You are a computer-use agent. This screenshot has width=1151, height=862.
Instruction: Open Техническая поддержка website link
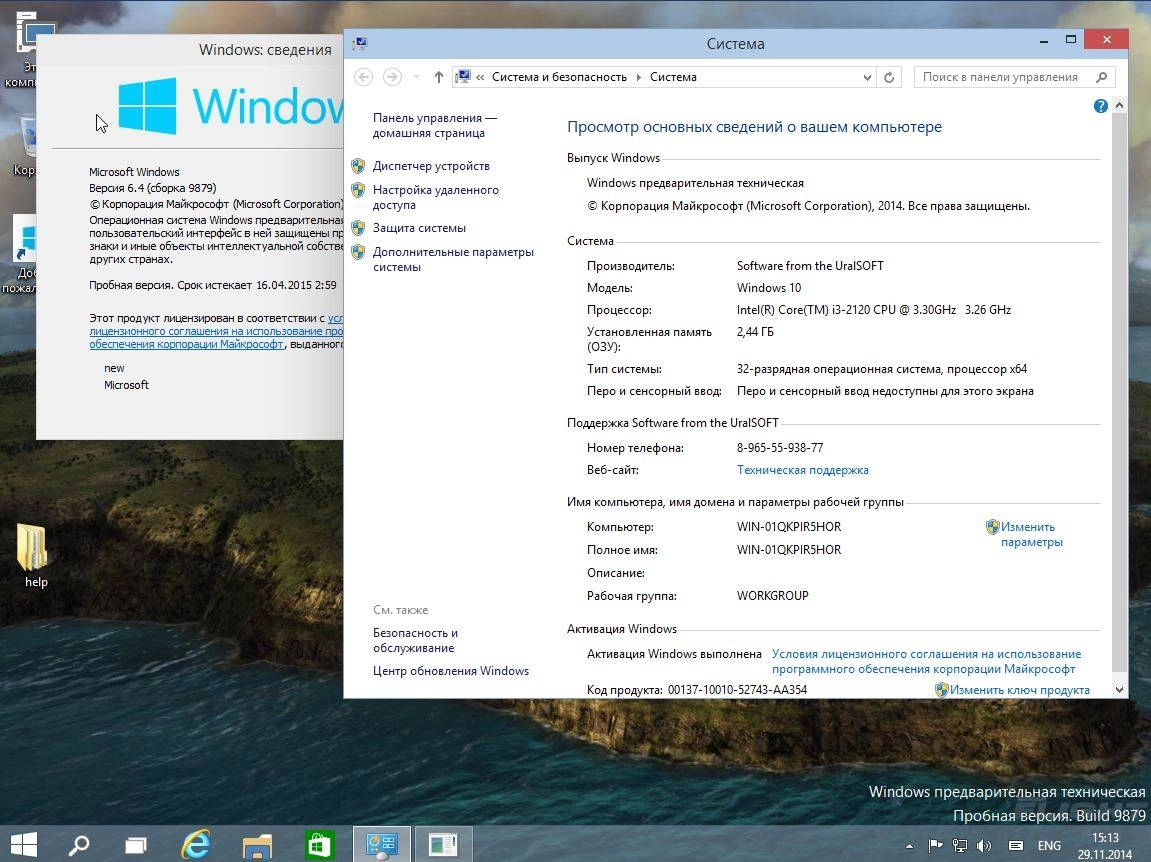point(802,470)
